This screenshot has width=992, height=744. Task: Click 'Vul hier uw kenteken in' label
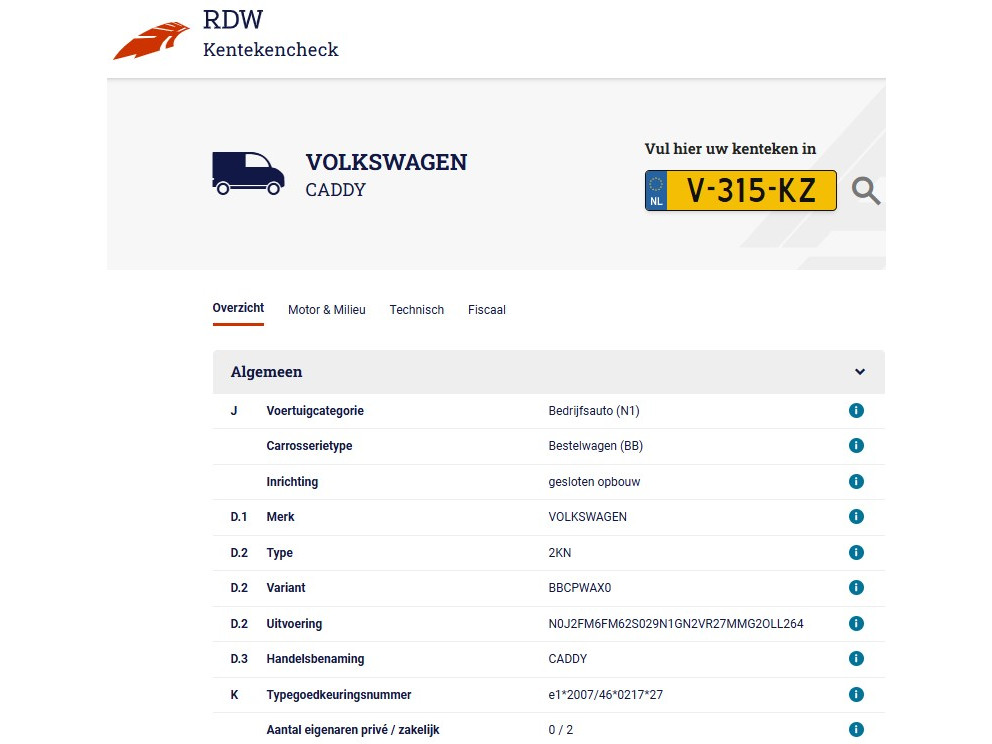pyautogui.click(x=730, y=149)
